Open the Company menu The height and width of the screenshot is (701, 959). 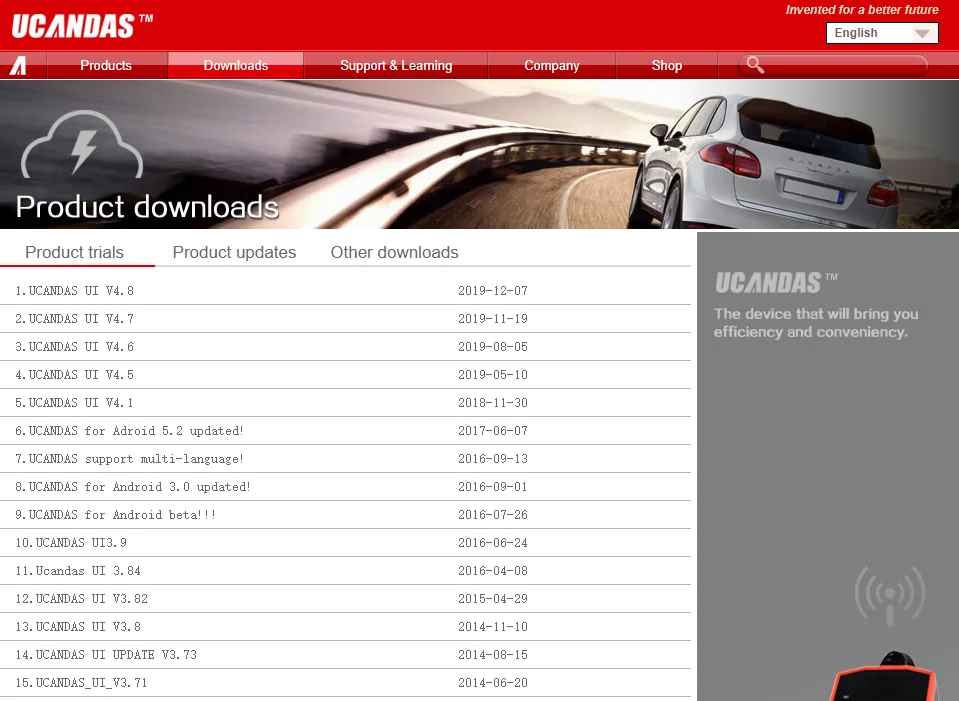click(552, 65)
